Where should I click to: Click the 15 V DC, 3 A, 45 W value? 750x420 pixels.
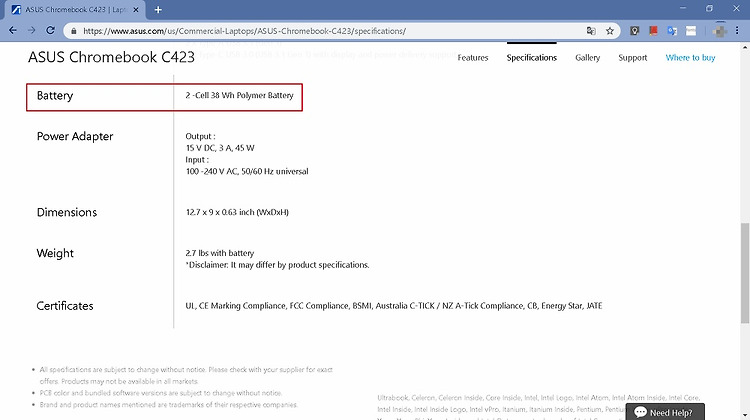pyautogui.click(x=220, y=148)
